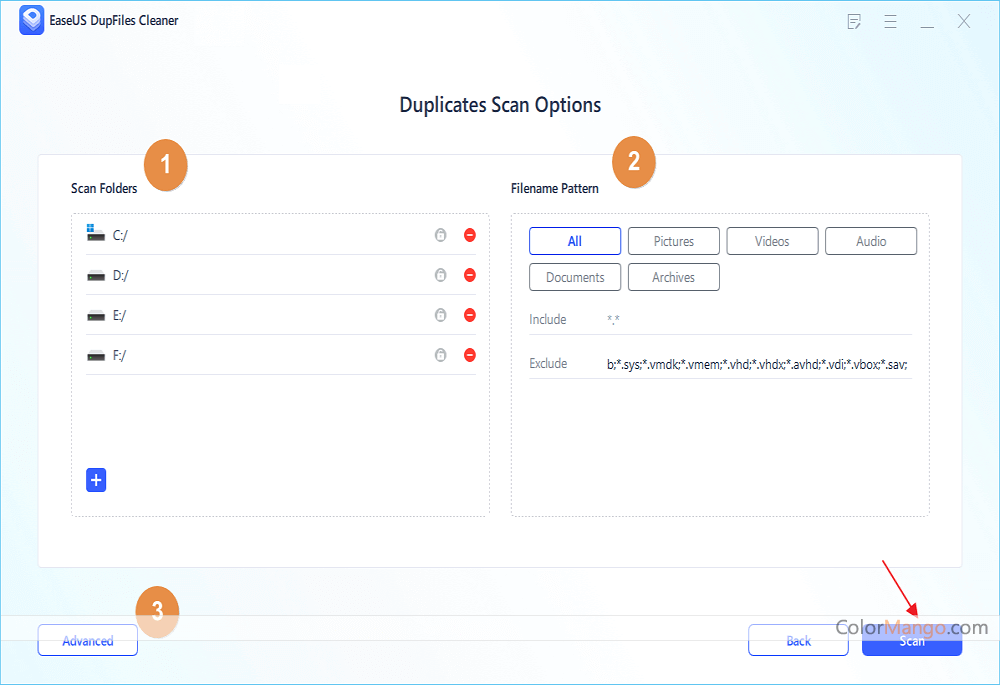Open the feedback note icon in title bar
The image size is (1000, 685).
click(x=854, y=22)
